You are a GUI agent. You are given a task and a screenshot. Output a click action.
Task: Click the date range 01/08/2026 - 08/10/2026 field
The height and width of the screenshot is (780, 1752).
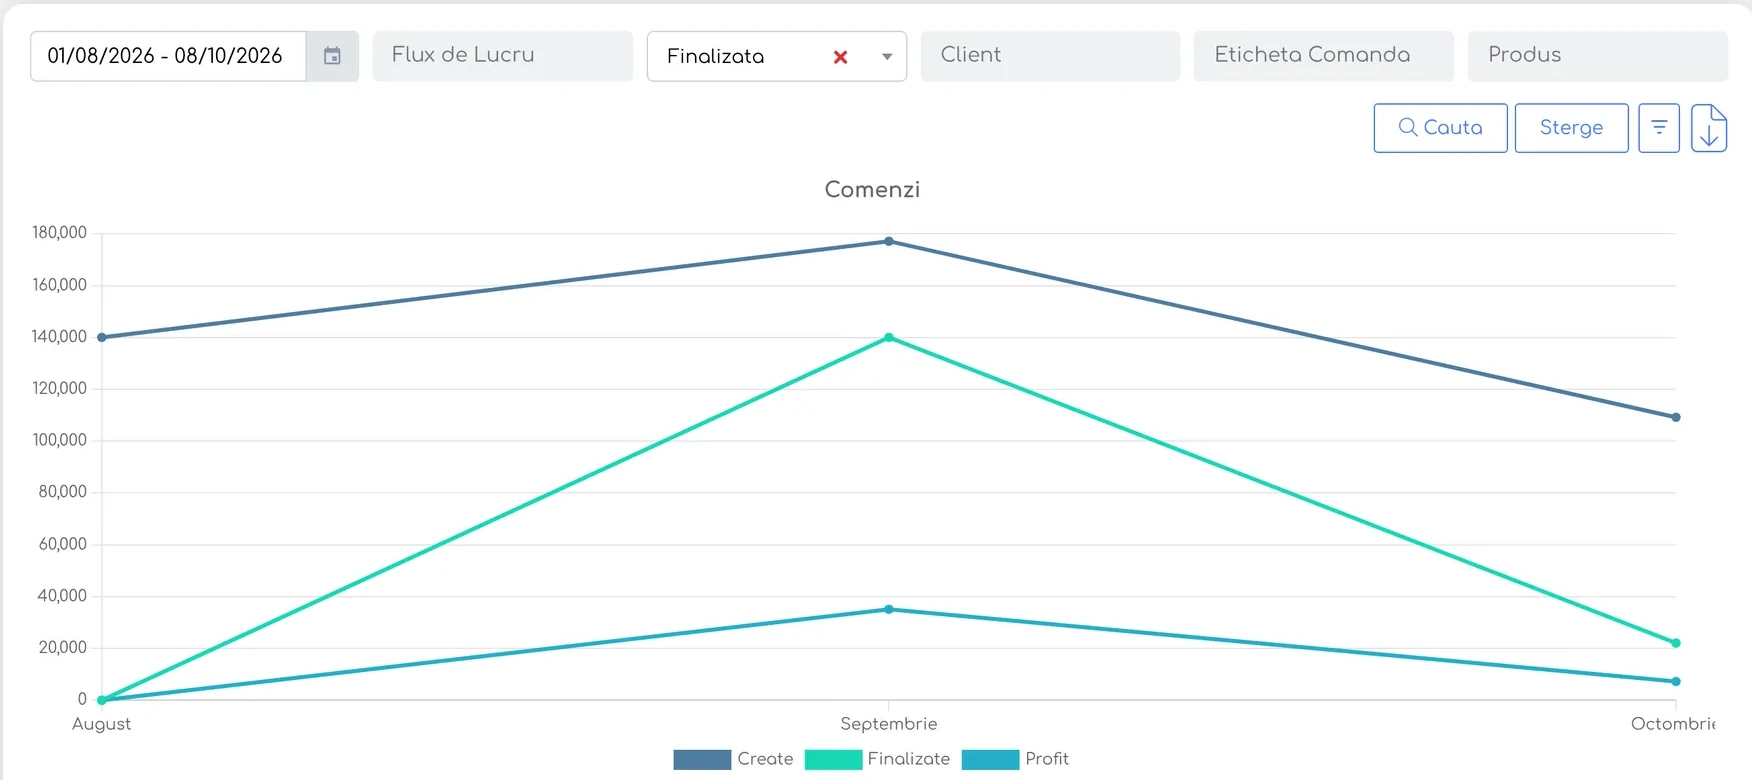pos(168,56)
